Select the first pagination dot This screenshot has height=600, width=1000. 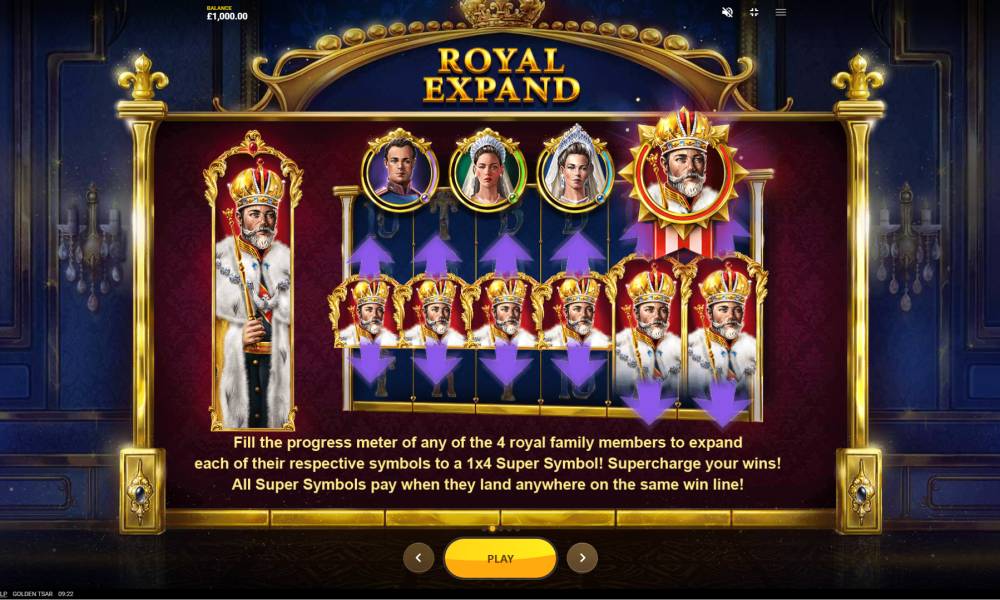(485, 529)
